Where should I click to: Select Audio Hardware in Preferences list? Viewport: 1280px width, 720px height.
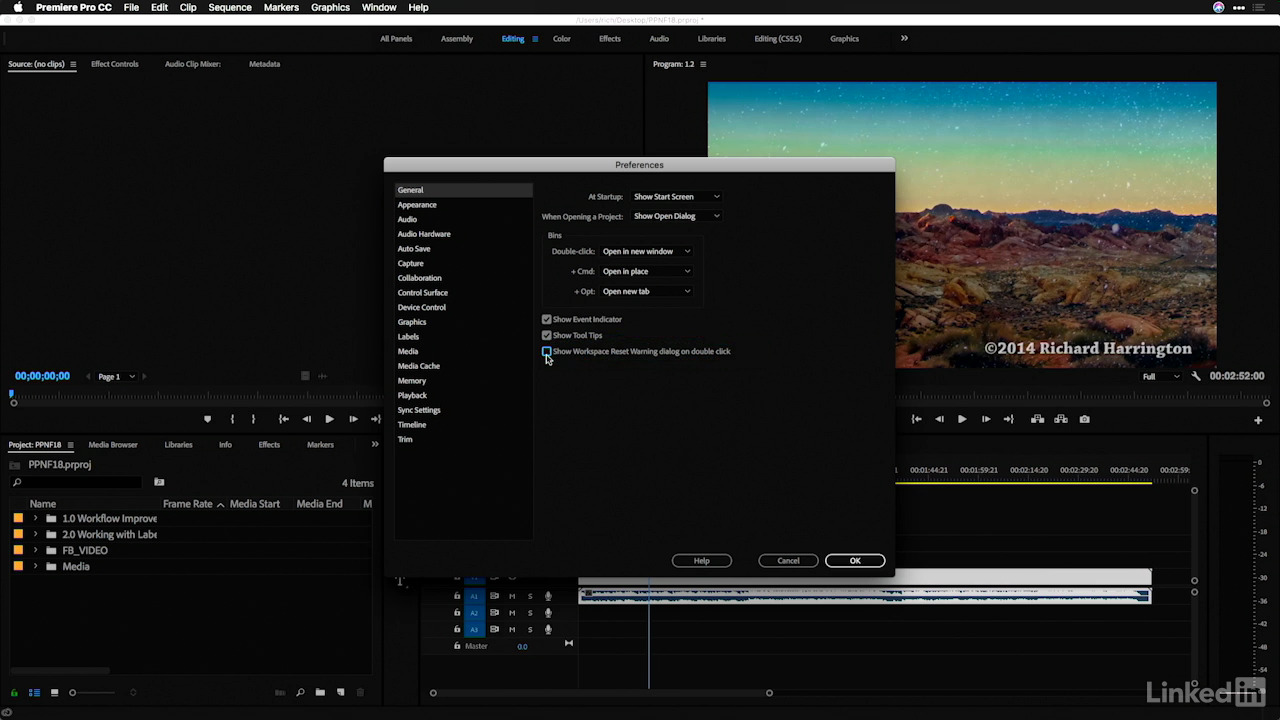pos(424,234)
